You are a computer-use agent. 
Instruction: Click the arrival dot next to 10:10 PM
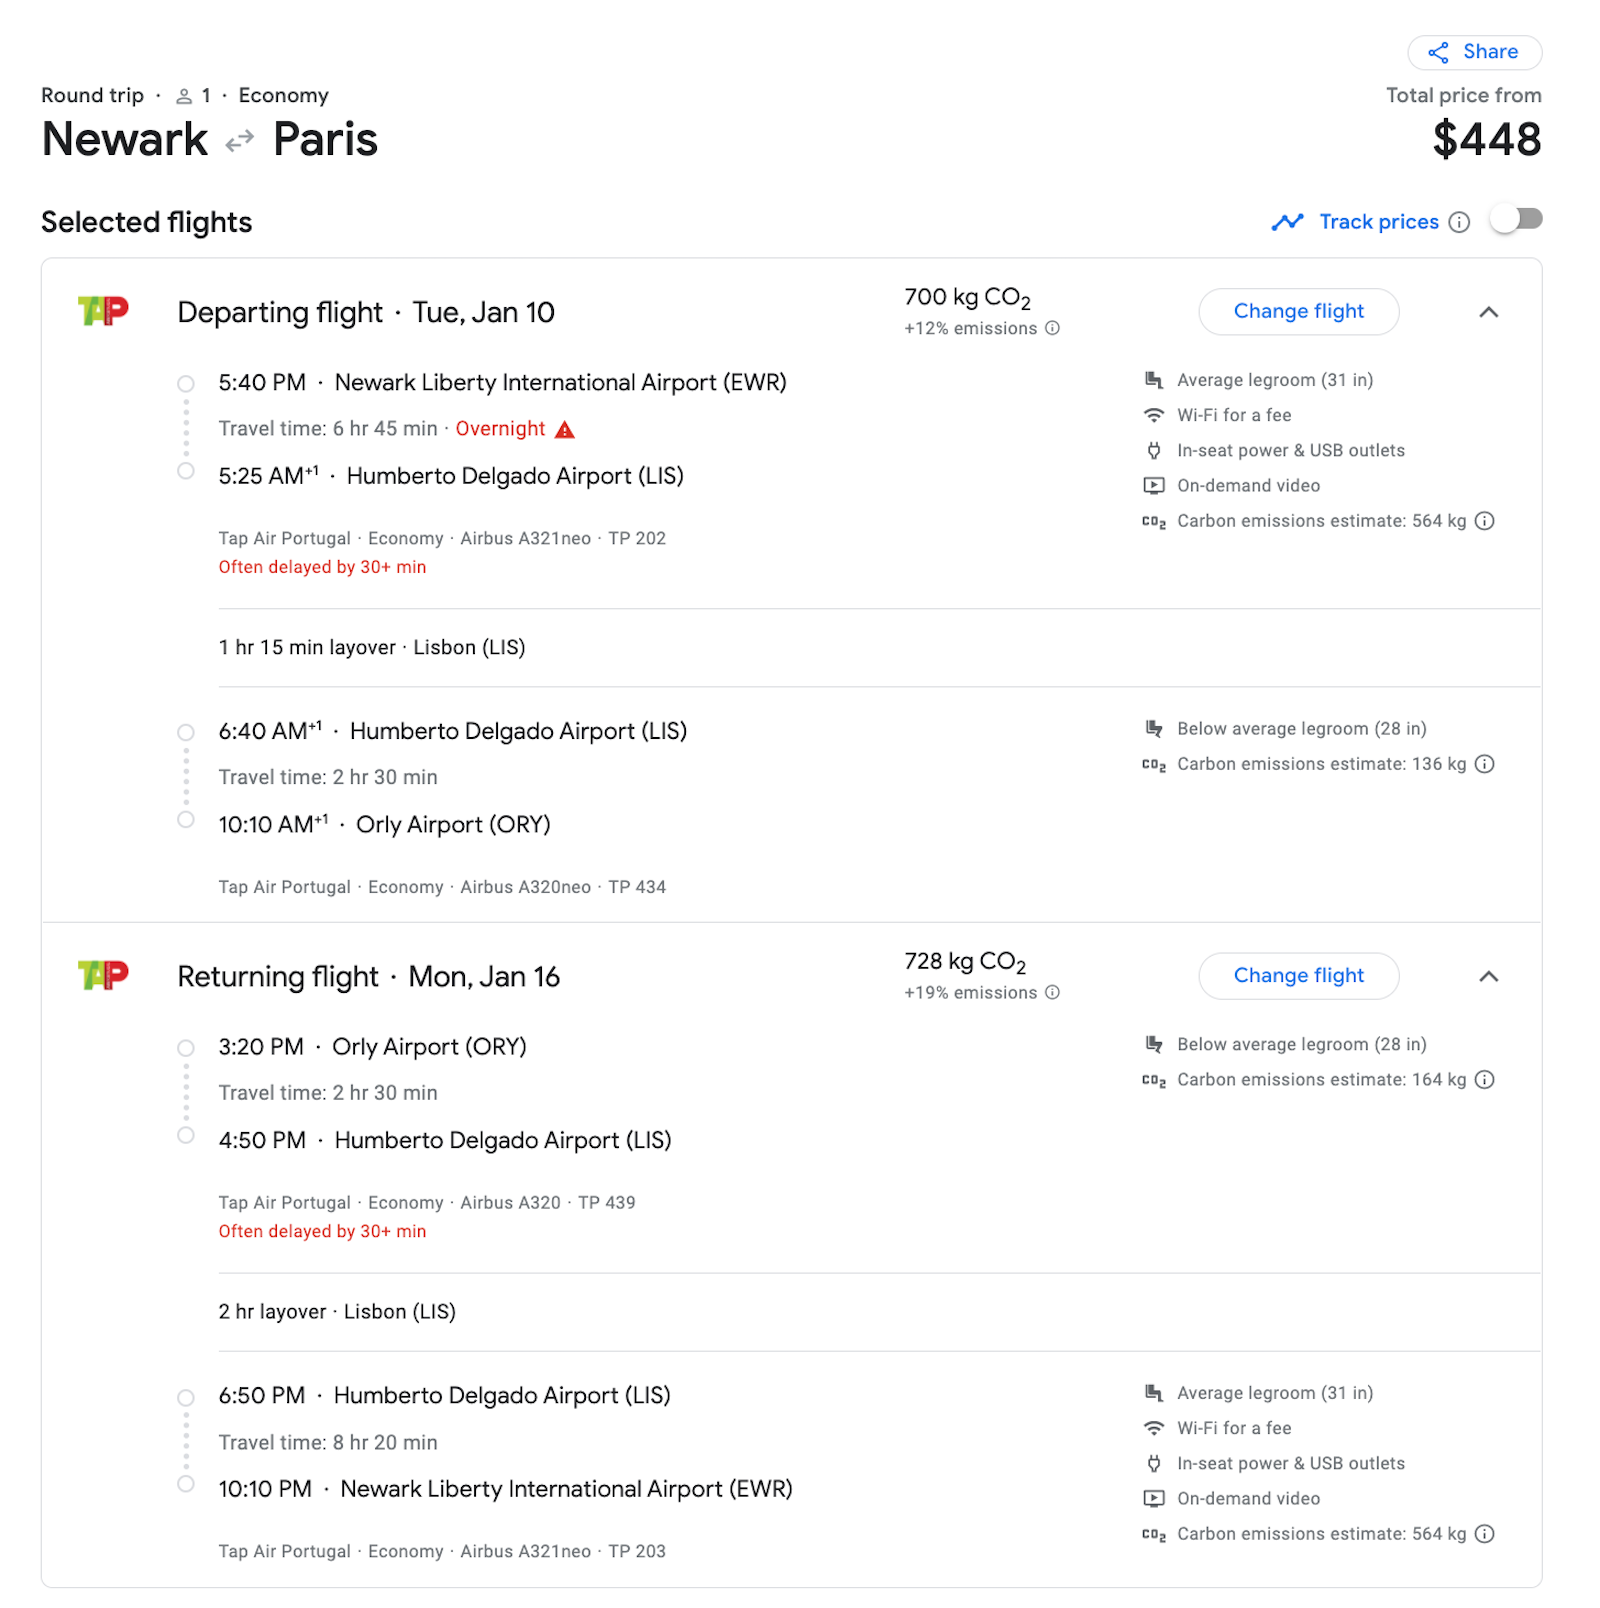pos(186,1485)
